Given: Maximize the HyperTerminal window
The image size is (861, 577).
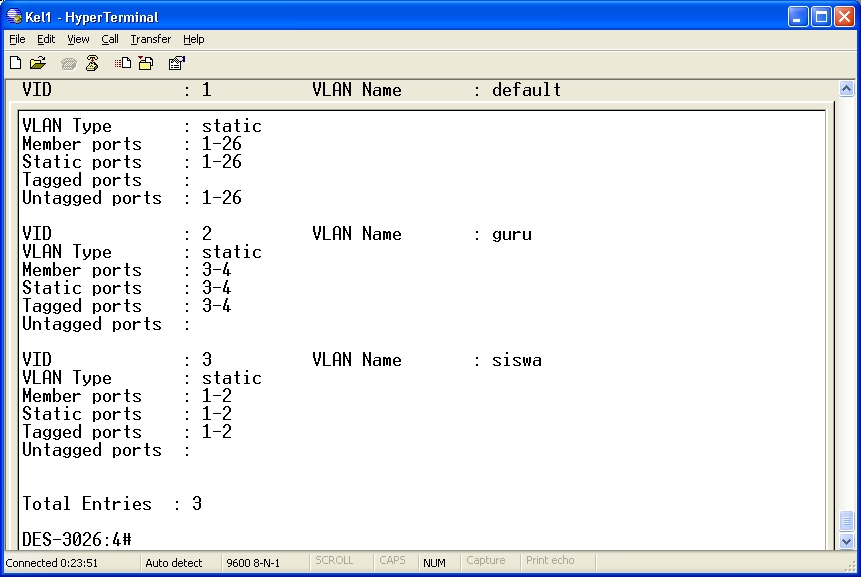Looking at the screenshot, I should [x=821, y=16].
